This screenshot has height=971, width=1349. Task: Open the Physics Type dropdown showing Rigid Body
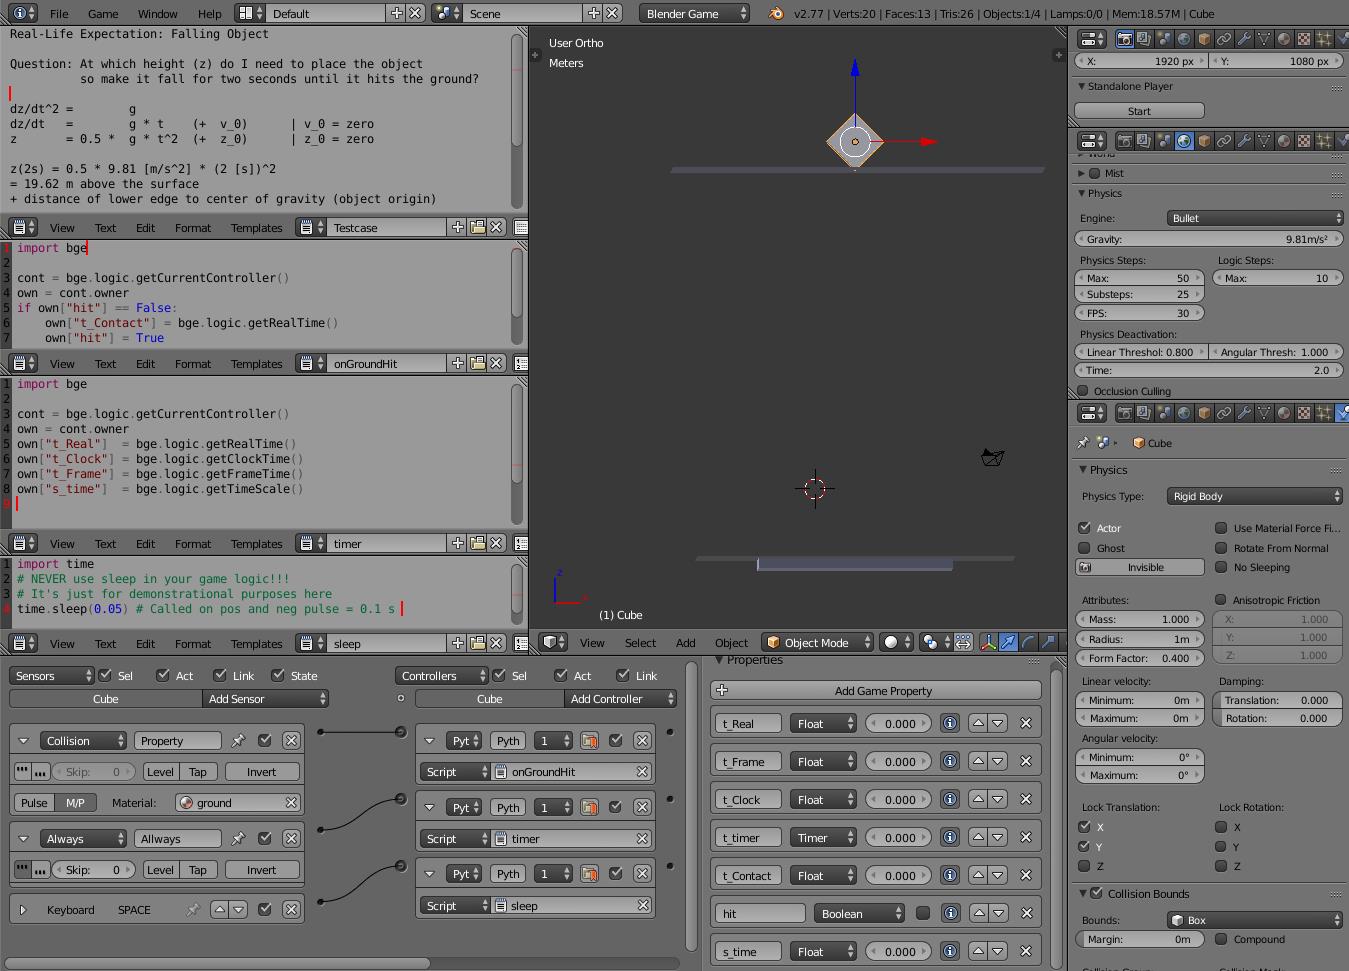click(1255, 496)
